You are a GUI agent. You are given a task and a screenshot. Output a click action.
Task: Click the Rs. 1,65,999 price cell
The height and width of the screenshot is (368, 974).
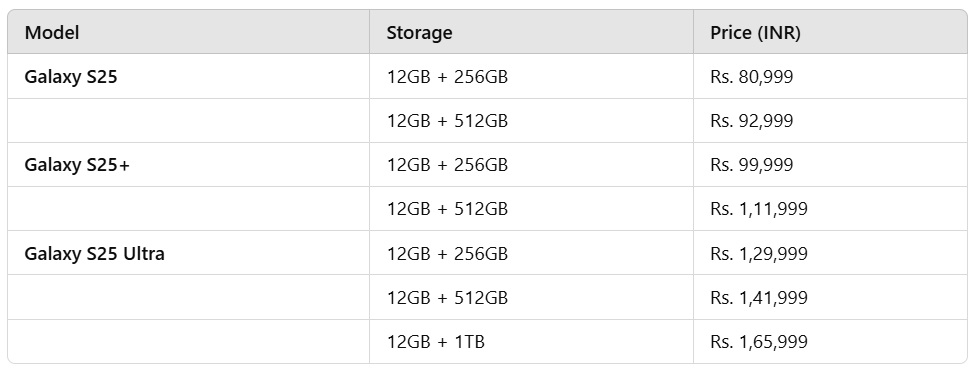pos(830,341)
